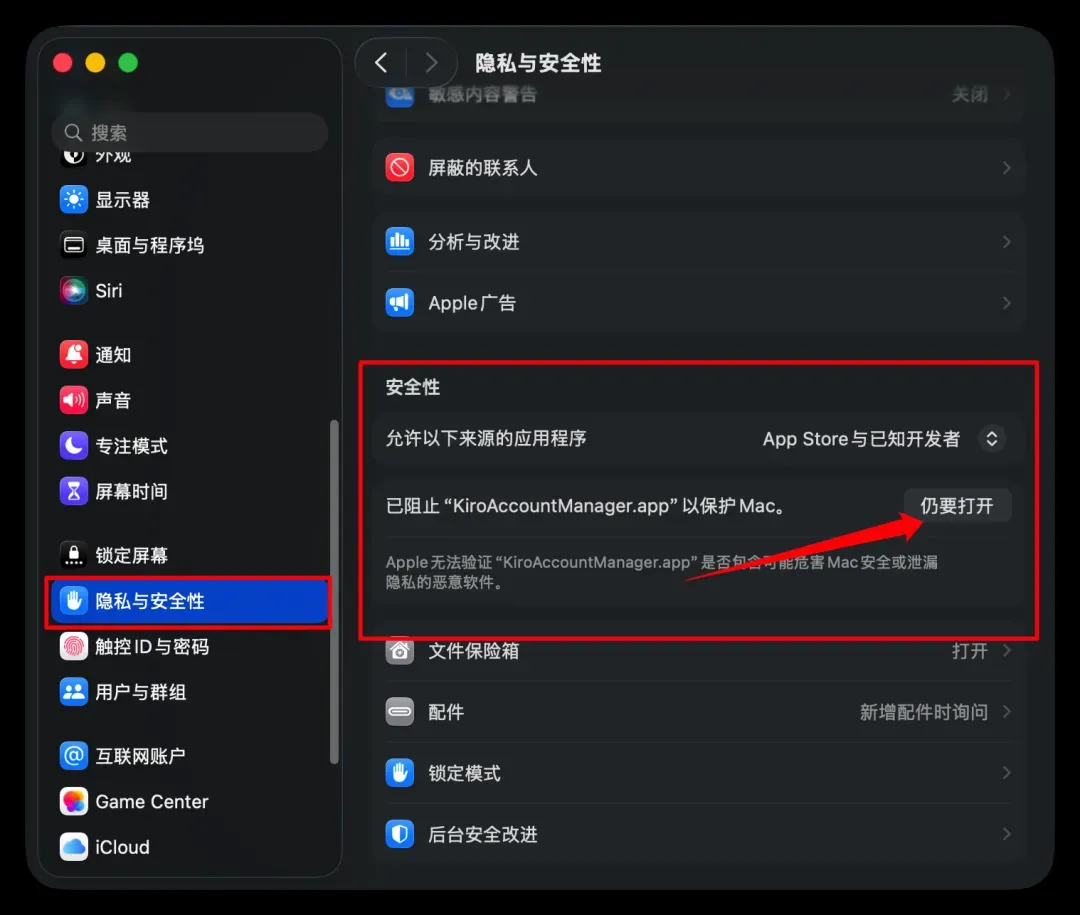Click the blocked contacts red icon (屏蔽的联系人)

pyautogui.click(x=399, y=167)
